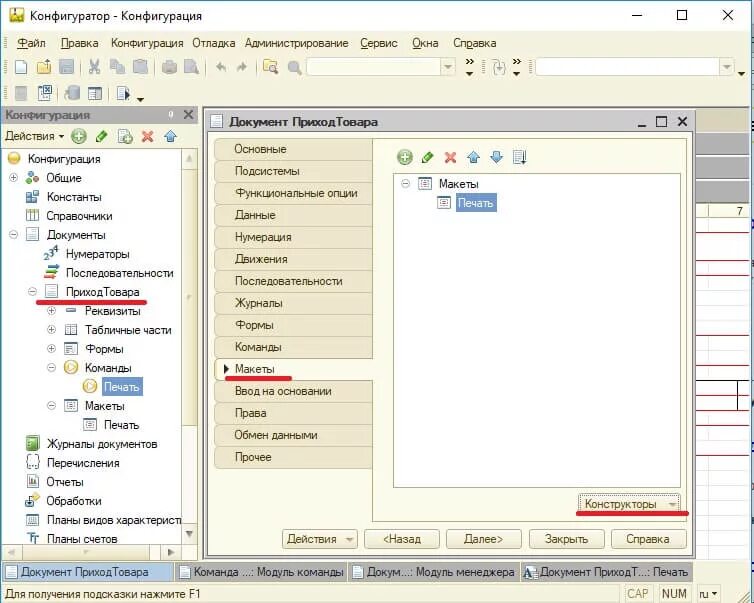The image size is (754, 603).
Task: Click the Далее> button
Action: 483,539
